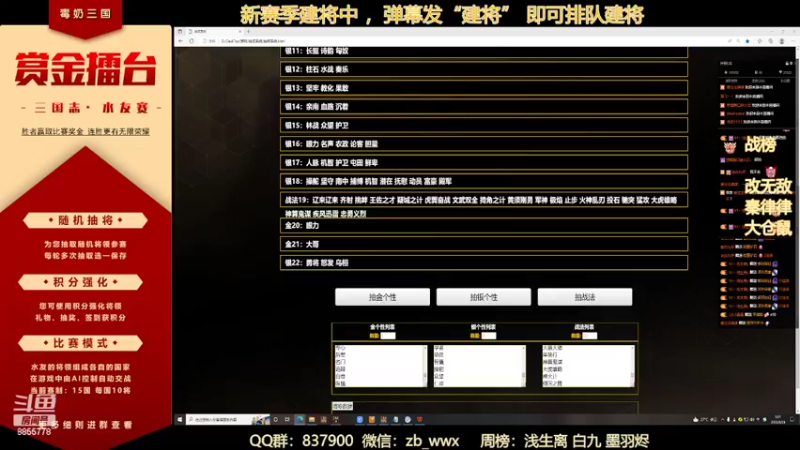The width and height of the screenshot is (800, 450).
Task: Click the 抽银个性 draw button
Action: [484, 297]
